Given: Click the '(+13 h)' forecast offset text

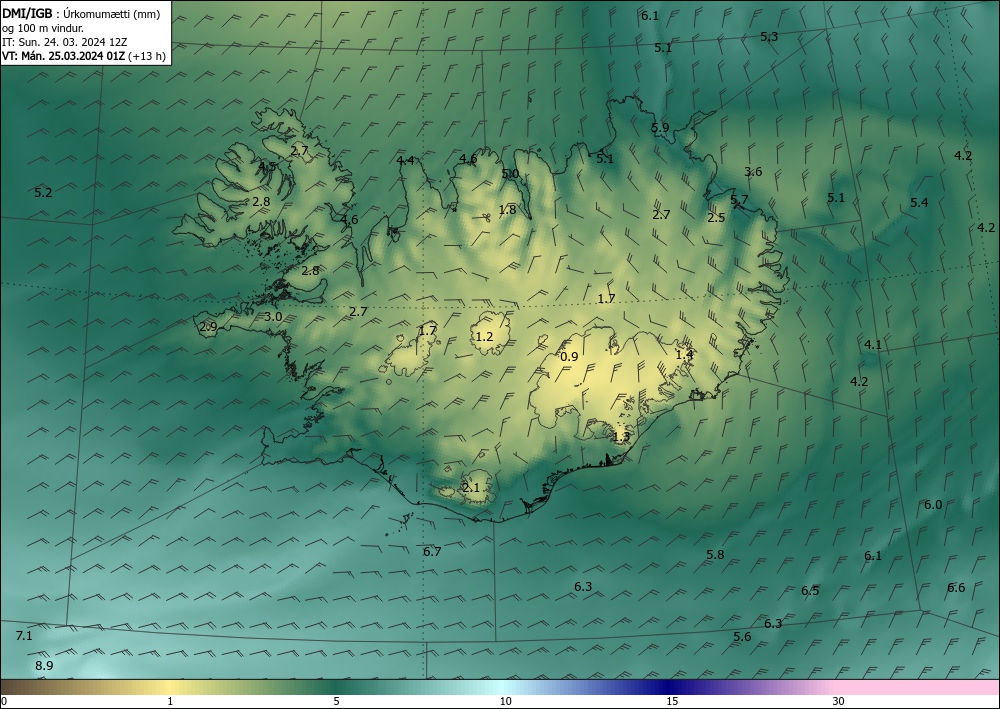Looking at the screenshot, I should pos(147,56).
